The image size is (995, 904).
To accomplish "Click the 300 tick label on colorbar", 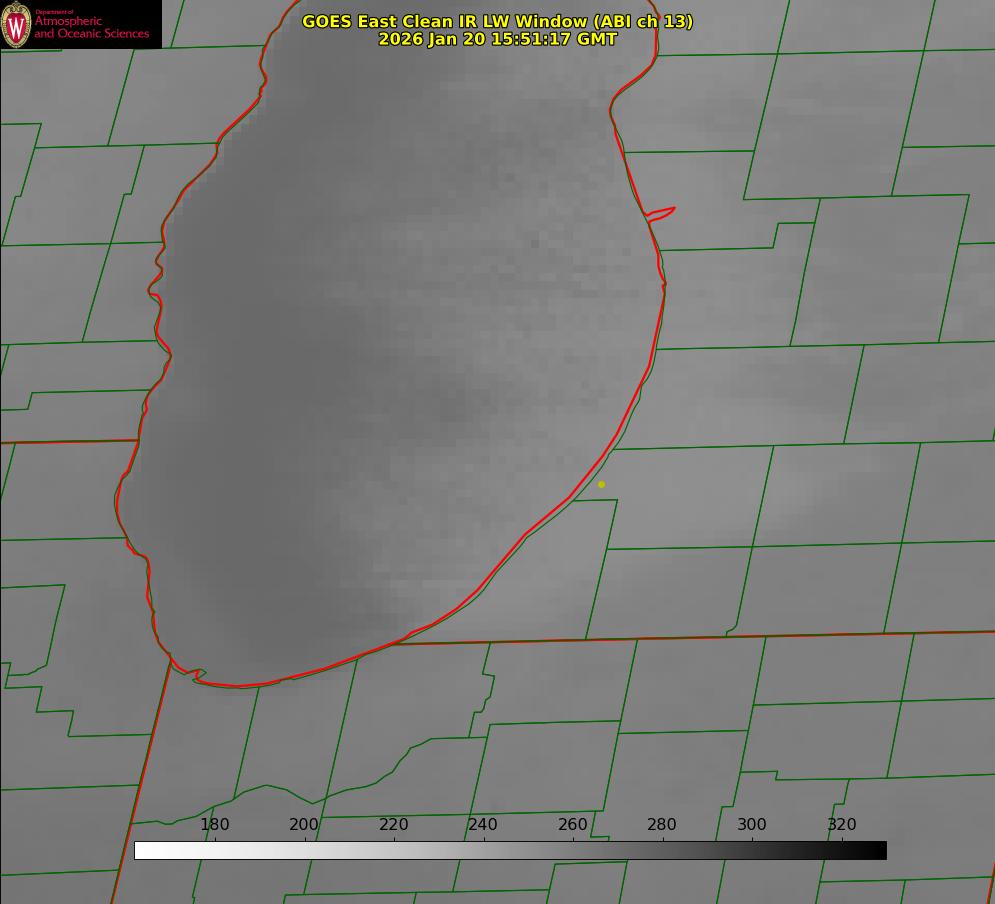I will point(751,825).
